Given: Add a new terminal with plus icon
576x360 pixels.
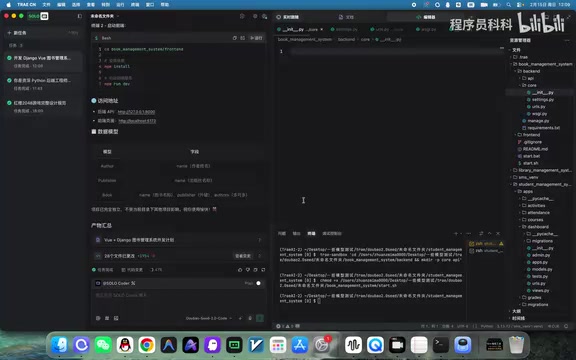Looking at the screenshot, I should (x=456, y=234).
